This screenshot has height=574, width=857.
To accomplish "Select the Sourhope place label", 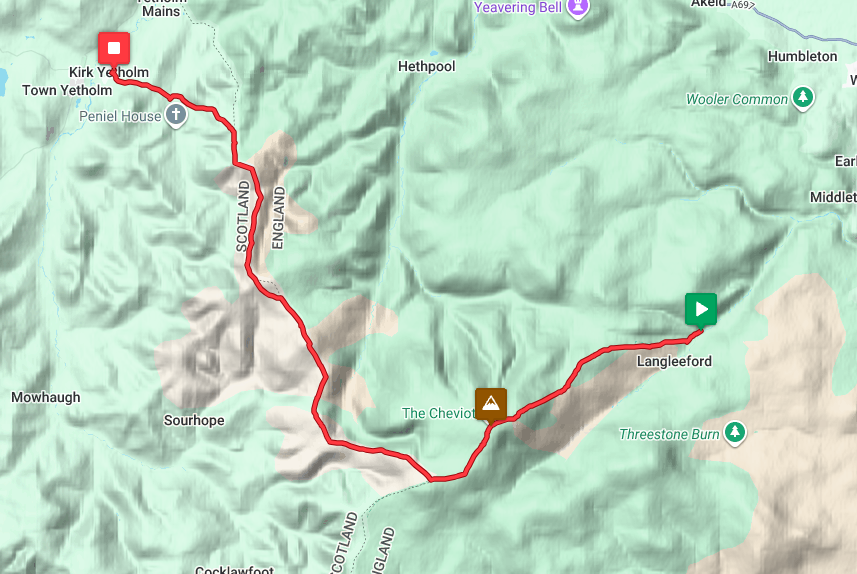I will [194, 420].
